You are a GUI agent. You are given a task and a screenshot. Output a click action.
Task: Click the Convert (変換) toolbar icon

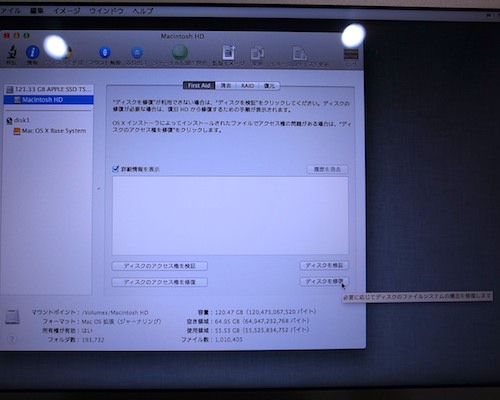257,53
